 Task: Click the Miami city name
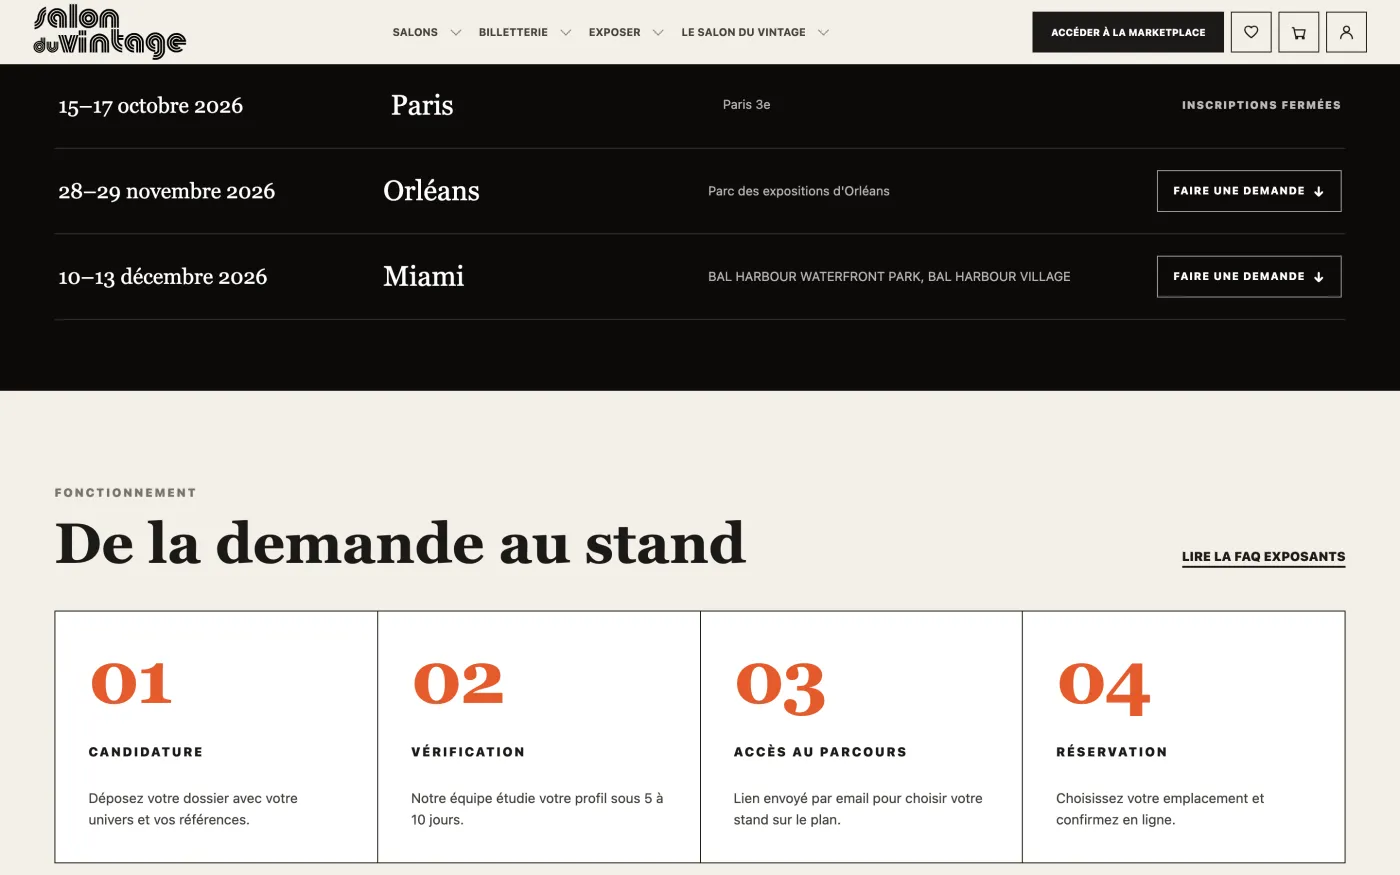tap(424, 277)
